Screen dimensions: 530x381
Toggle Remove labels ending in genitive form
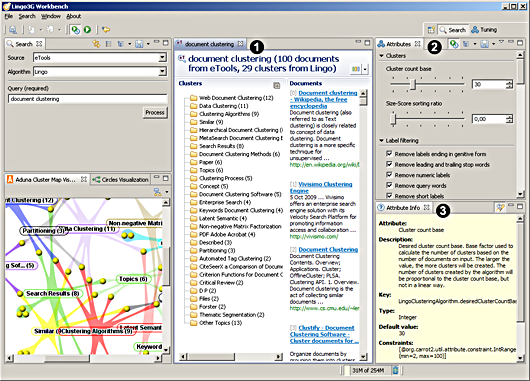[x=389, y=154]
